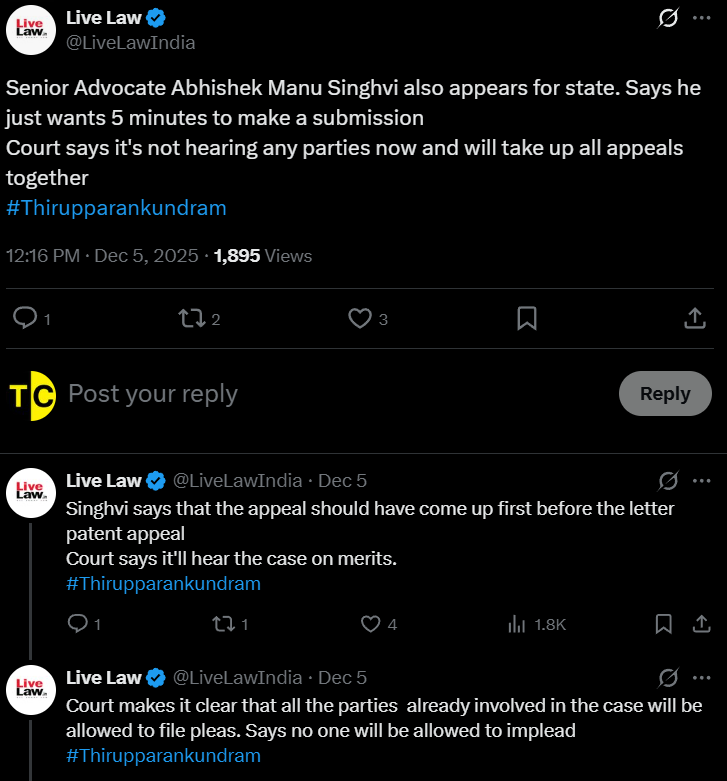The height and width of the screenshot is (781, 727).
Task: Repost the main Singhvi submission tweet
Action: [190, 318]
